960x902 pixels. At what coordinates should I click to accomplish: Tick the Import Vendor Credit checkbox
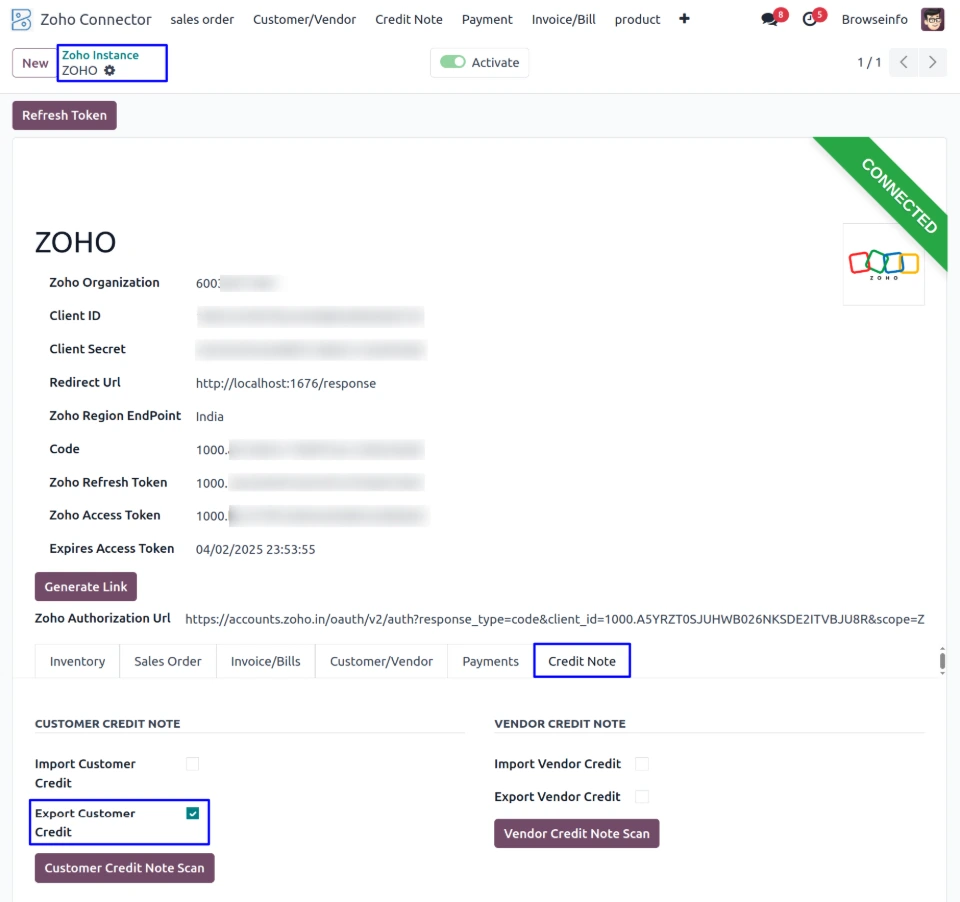click(642, 764)
